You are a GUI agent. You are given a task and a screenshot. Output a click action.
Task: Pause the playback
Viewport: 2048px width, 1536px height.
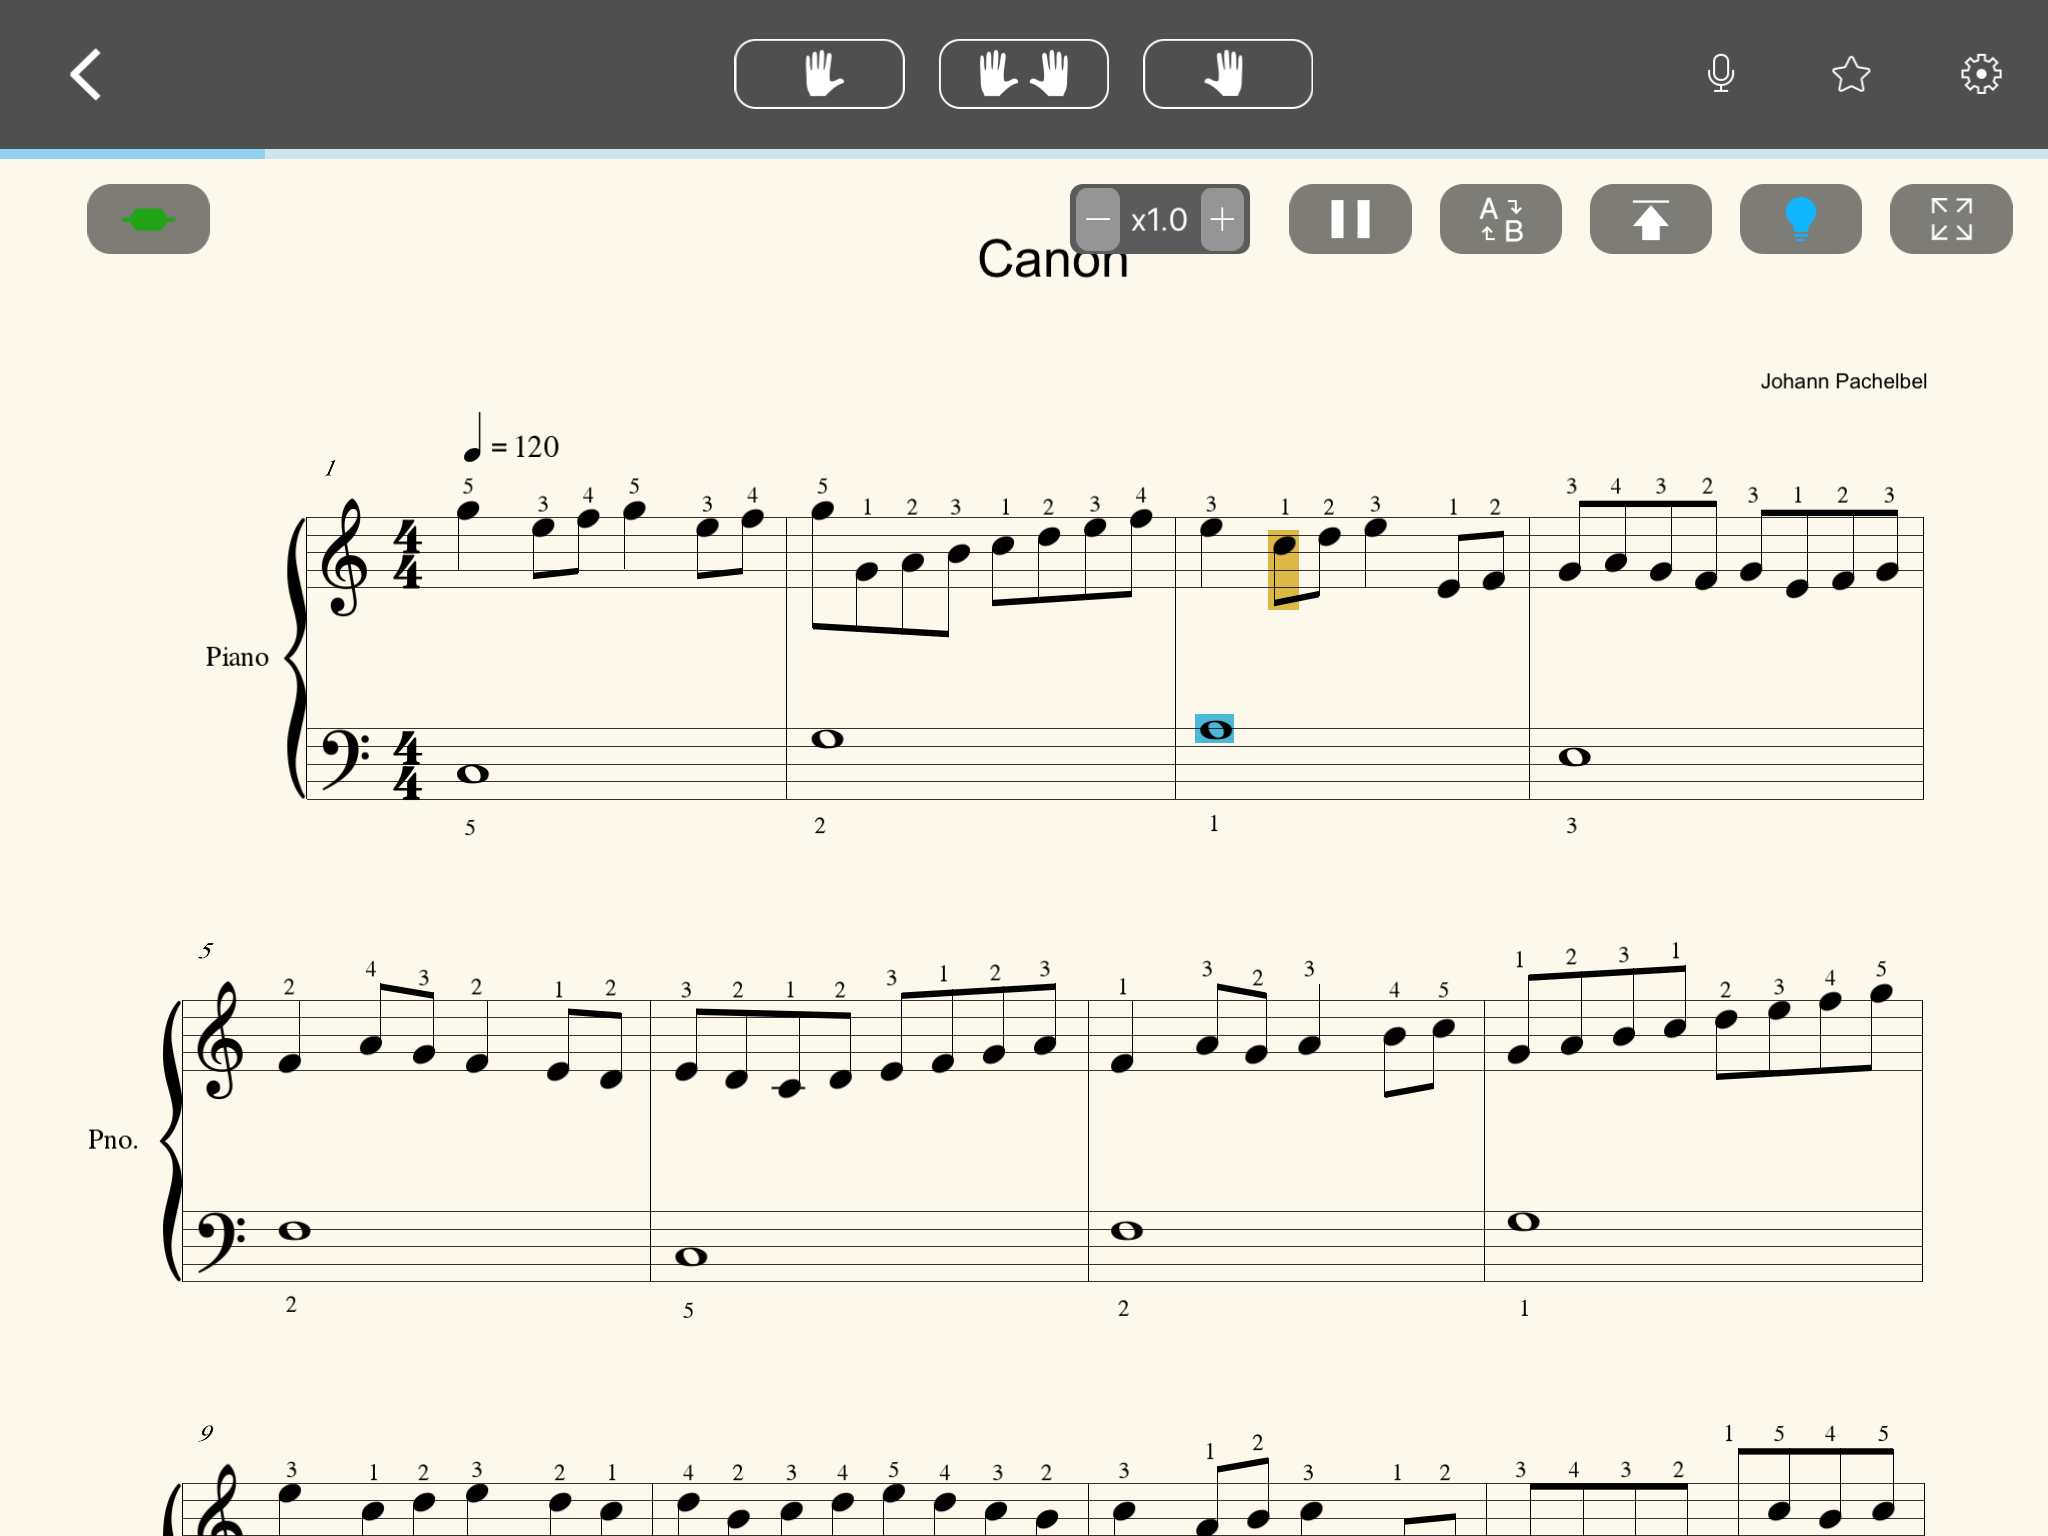[1350, 219]
